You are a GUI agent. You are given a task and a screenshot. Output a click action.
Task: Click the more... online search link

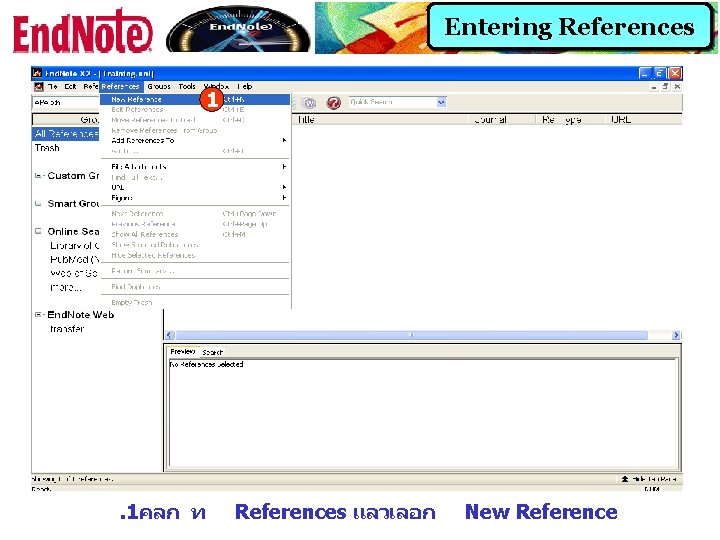66,287
